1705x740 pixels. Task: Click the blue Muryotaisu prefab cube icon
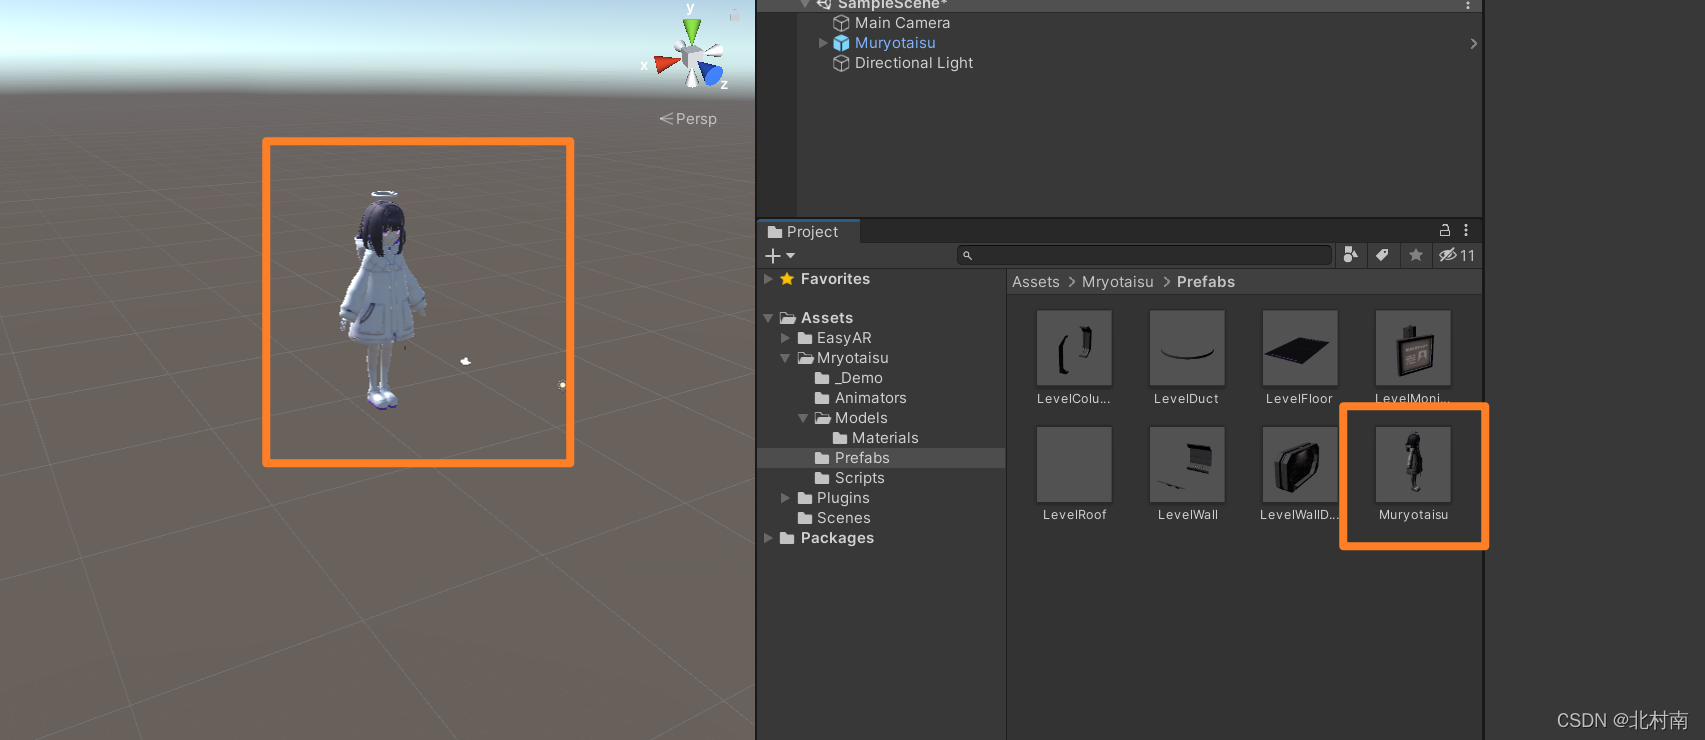[x=842, y=43]
